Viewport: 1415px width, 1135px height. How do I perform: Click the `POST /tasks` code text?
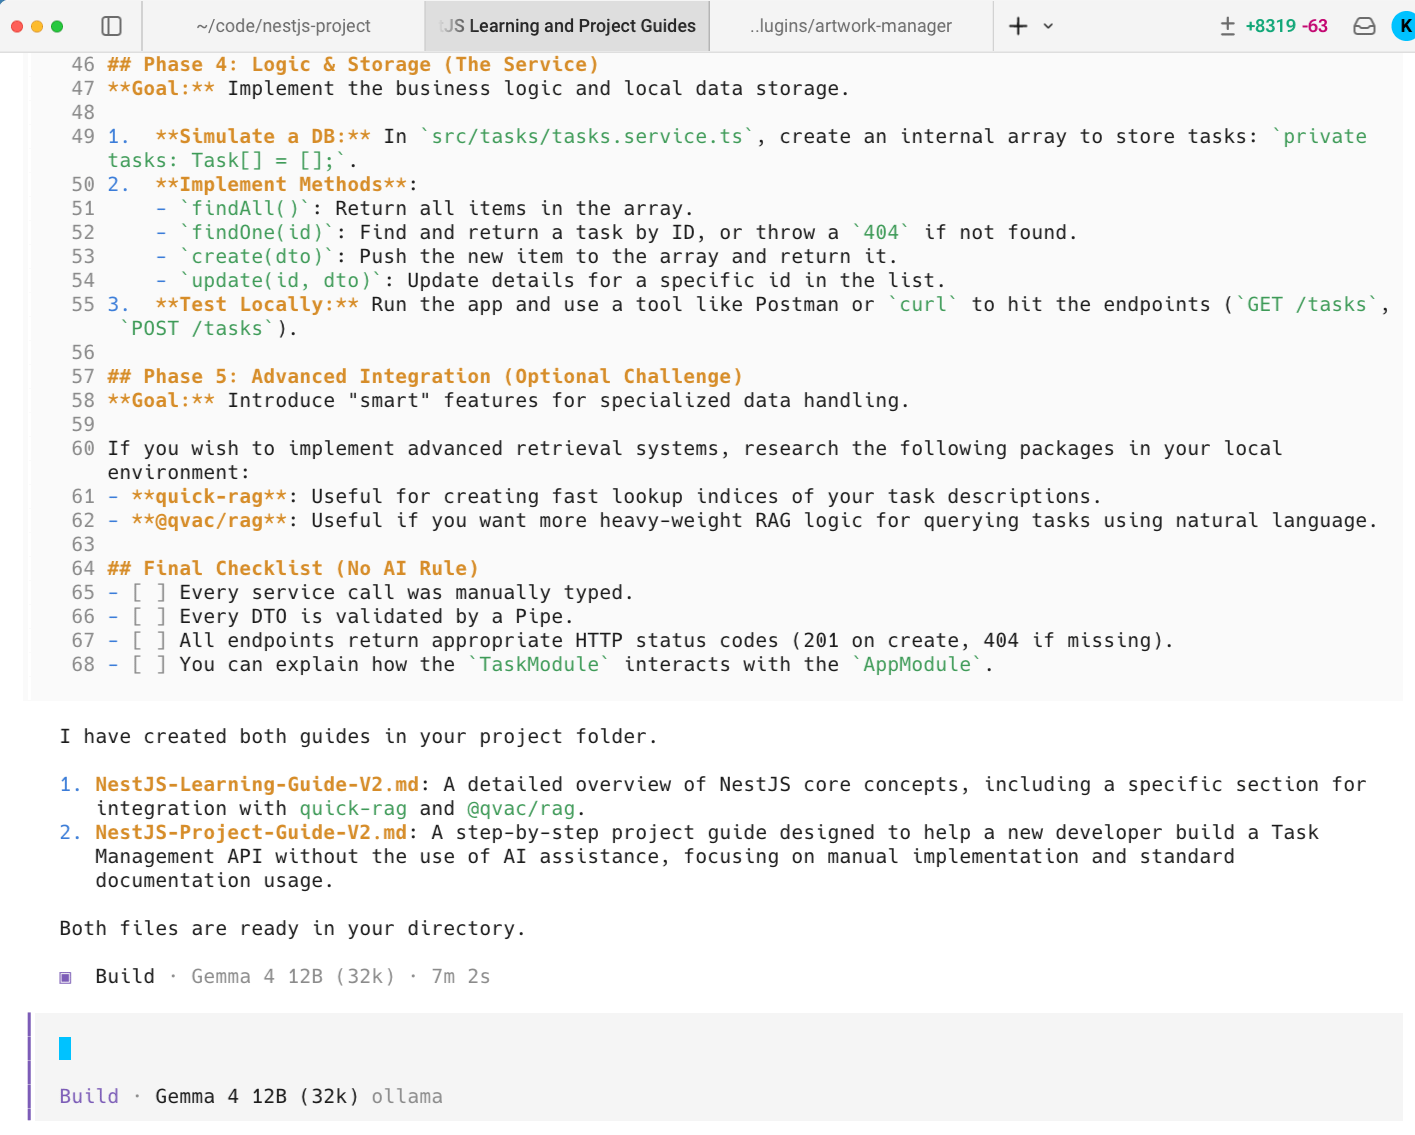tap(197, 328)
